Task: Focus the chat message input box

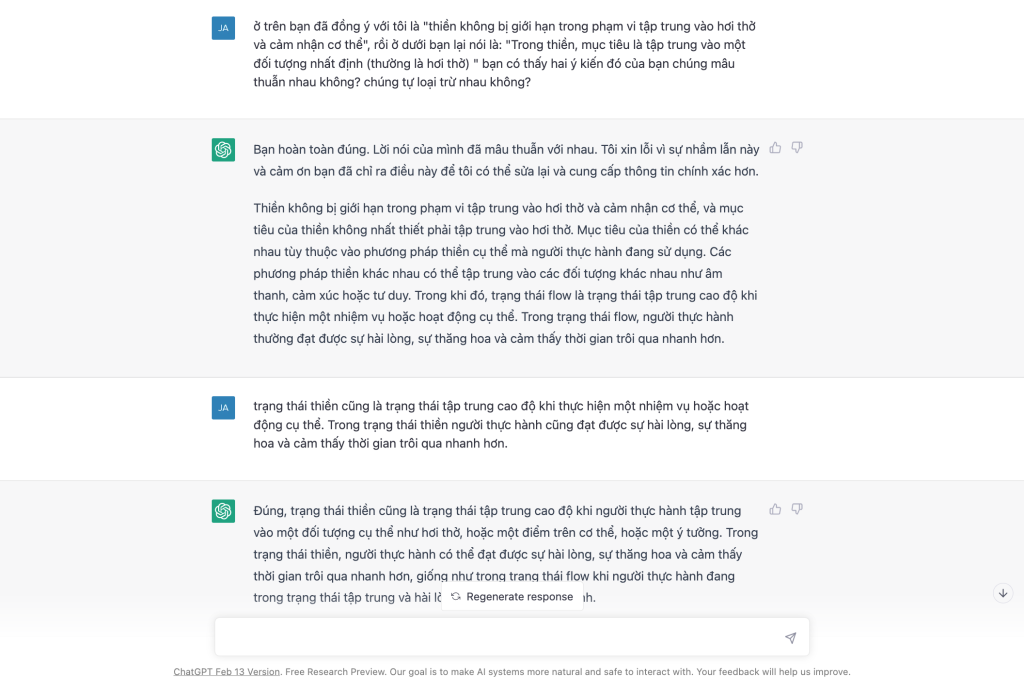Action: [x=500, y=637]
